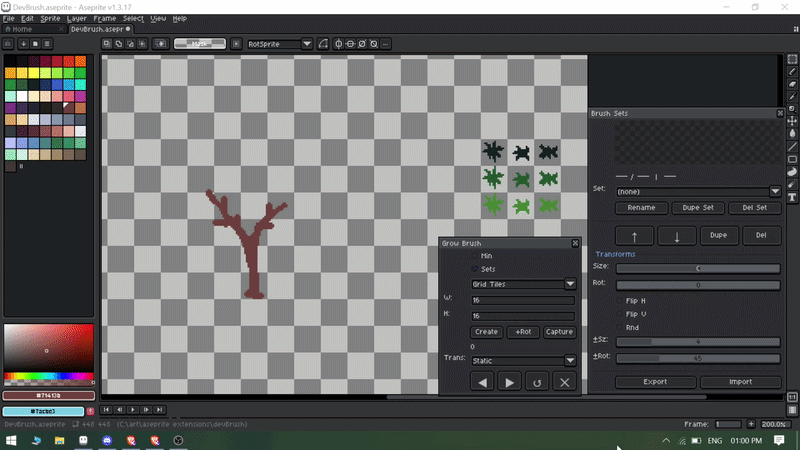Jump to the first frame
The height and width of the screenshot is (450, 800).
108,410
